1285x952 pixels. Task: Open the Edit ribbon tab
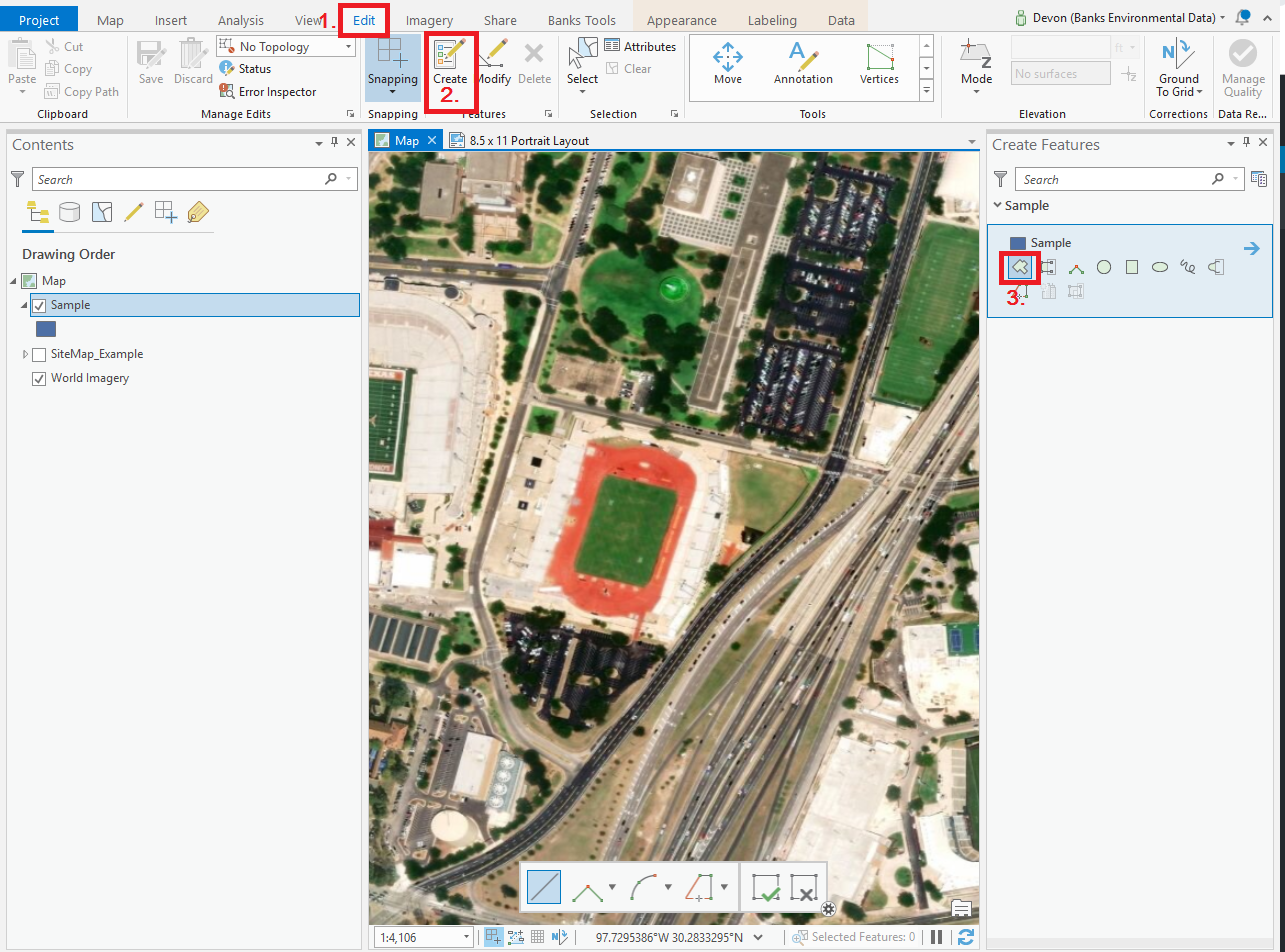coord(364,20)
